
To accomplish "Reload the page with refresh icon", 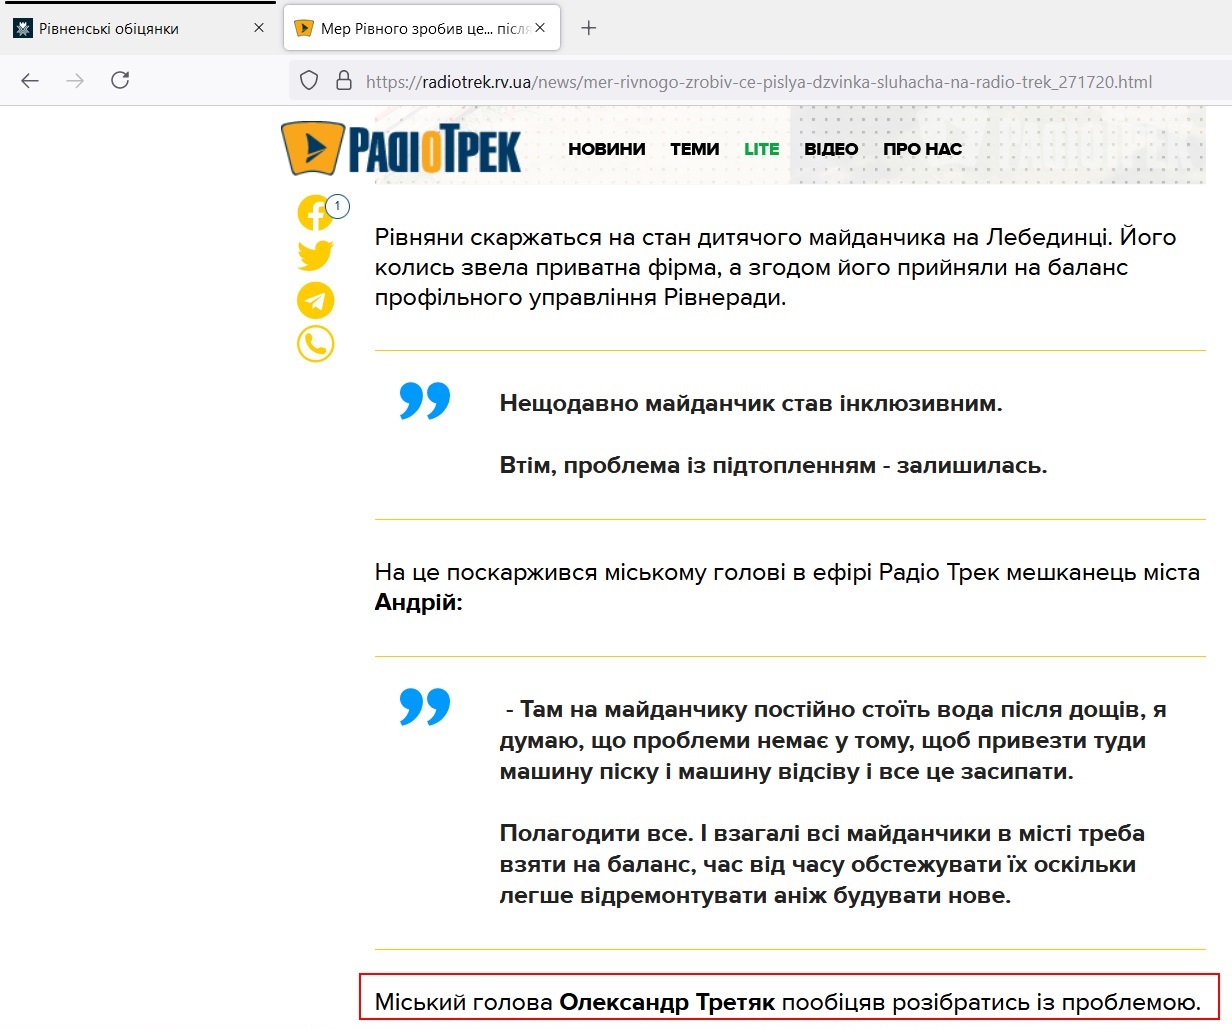I will (120, 81).
